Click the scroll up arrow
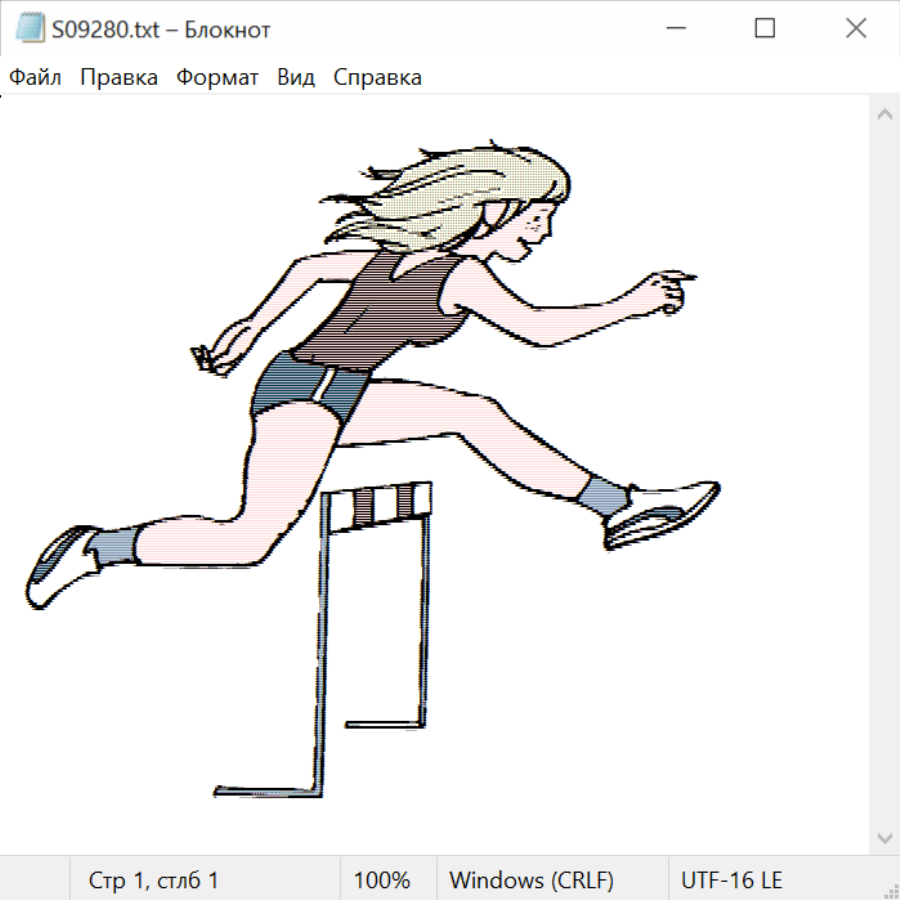Image resolution: width=900 pixels, height=900 pixels. [884, 114]
